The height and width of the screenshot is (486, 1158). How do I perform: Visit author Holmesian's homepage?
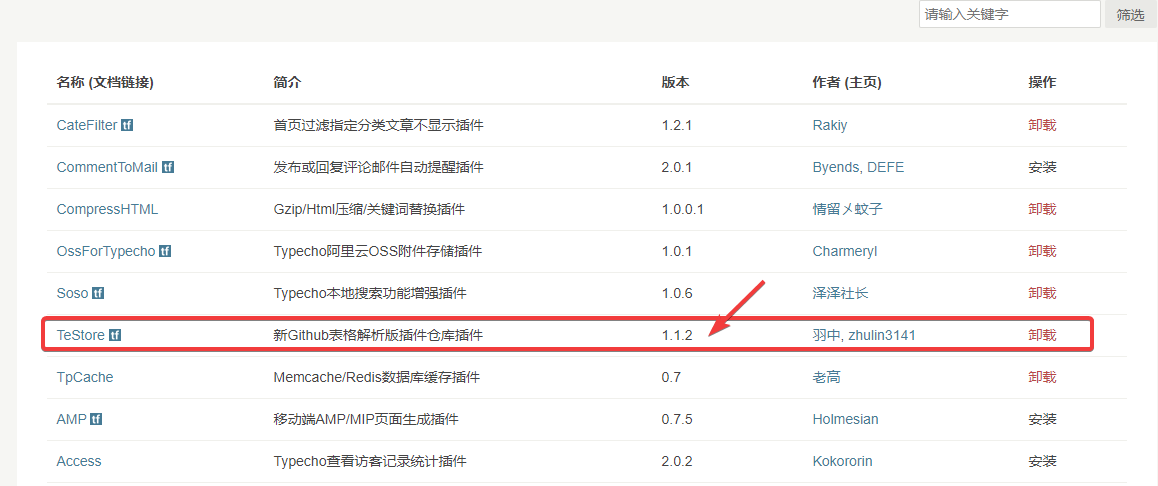pos(845,420)
